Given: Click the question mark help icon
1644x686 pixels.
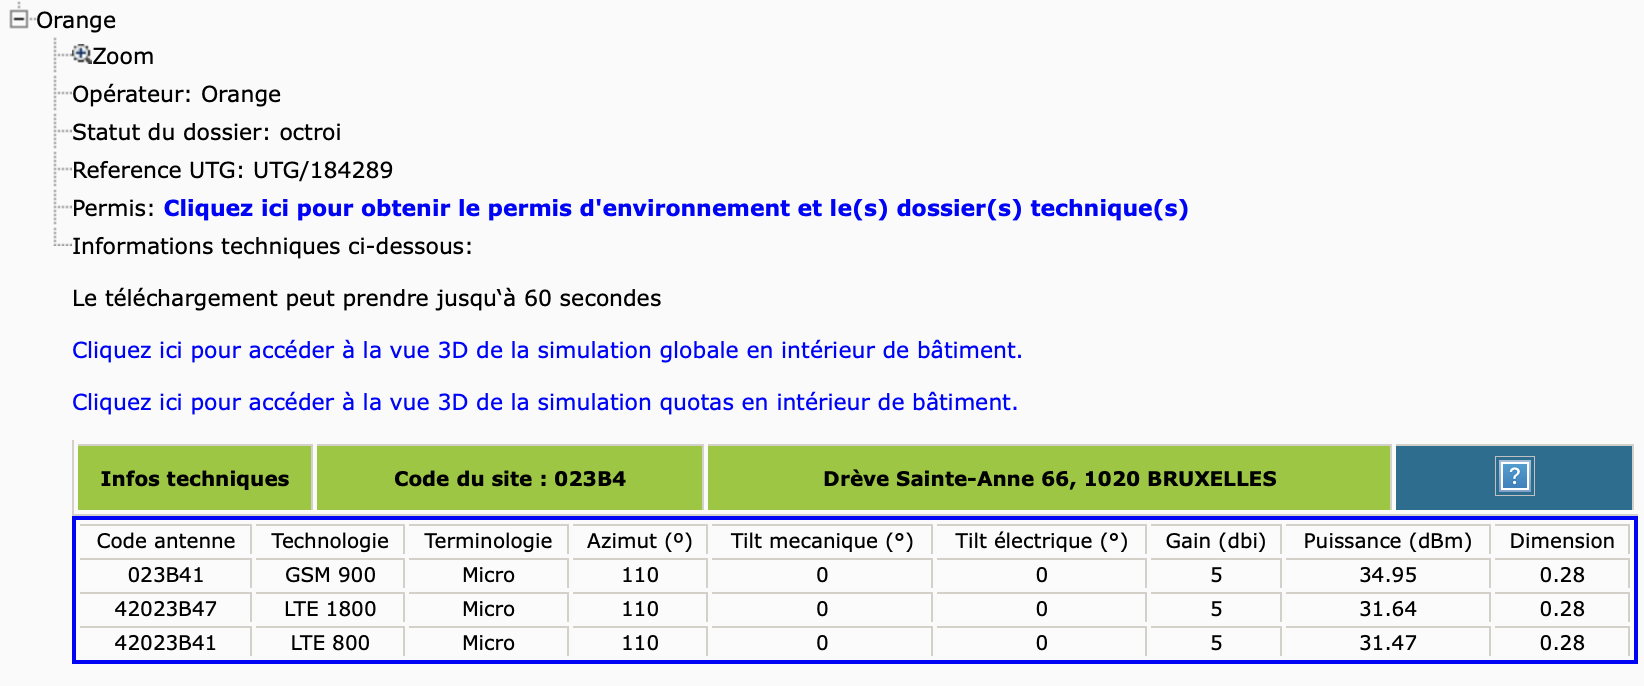Looking at the screenshot, I should click(1514, 476).
